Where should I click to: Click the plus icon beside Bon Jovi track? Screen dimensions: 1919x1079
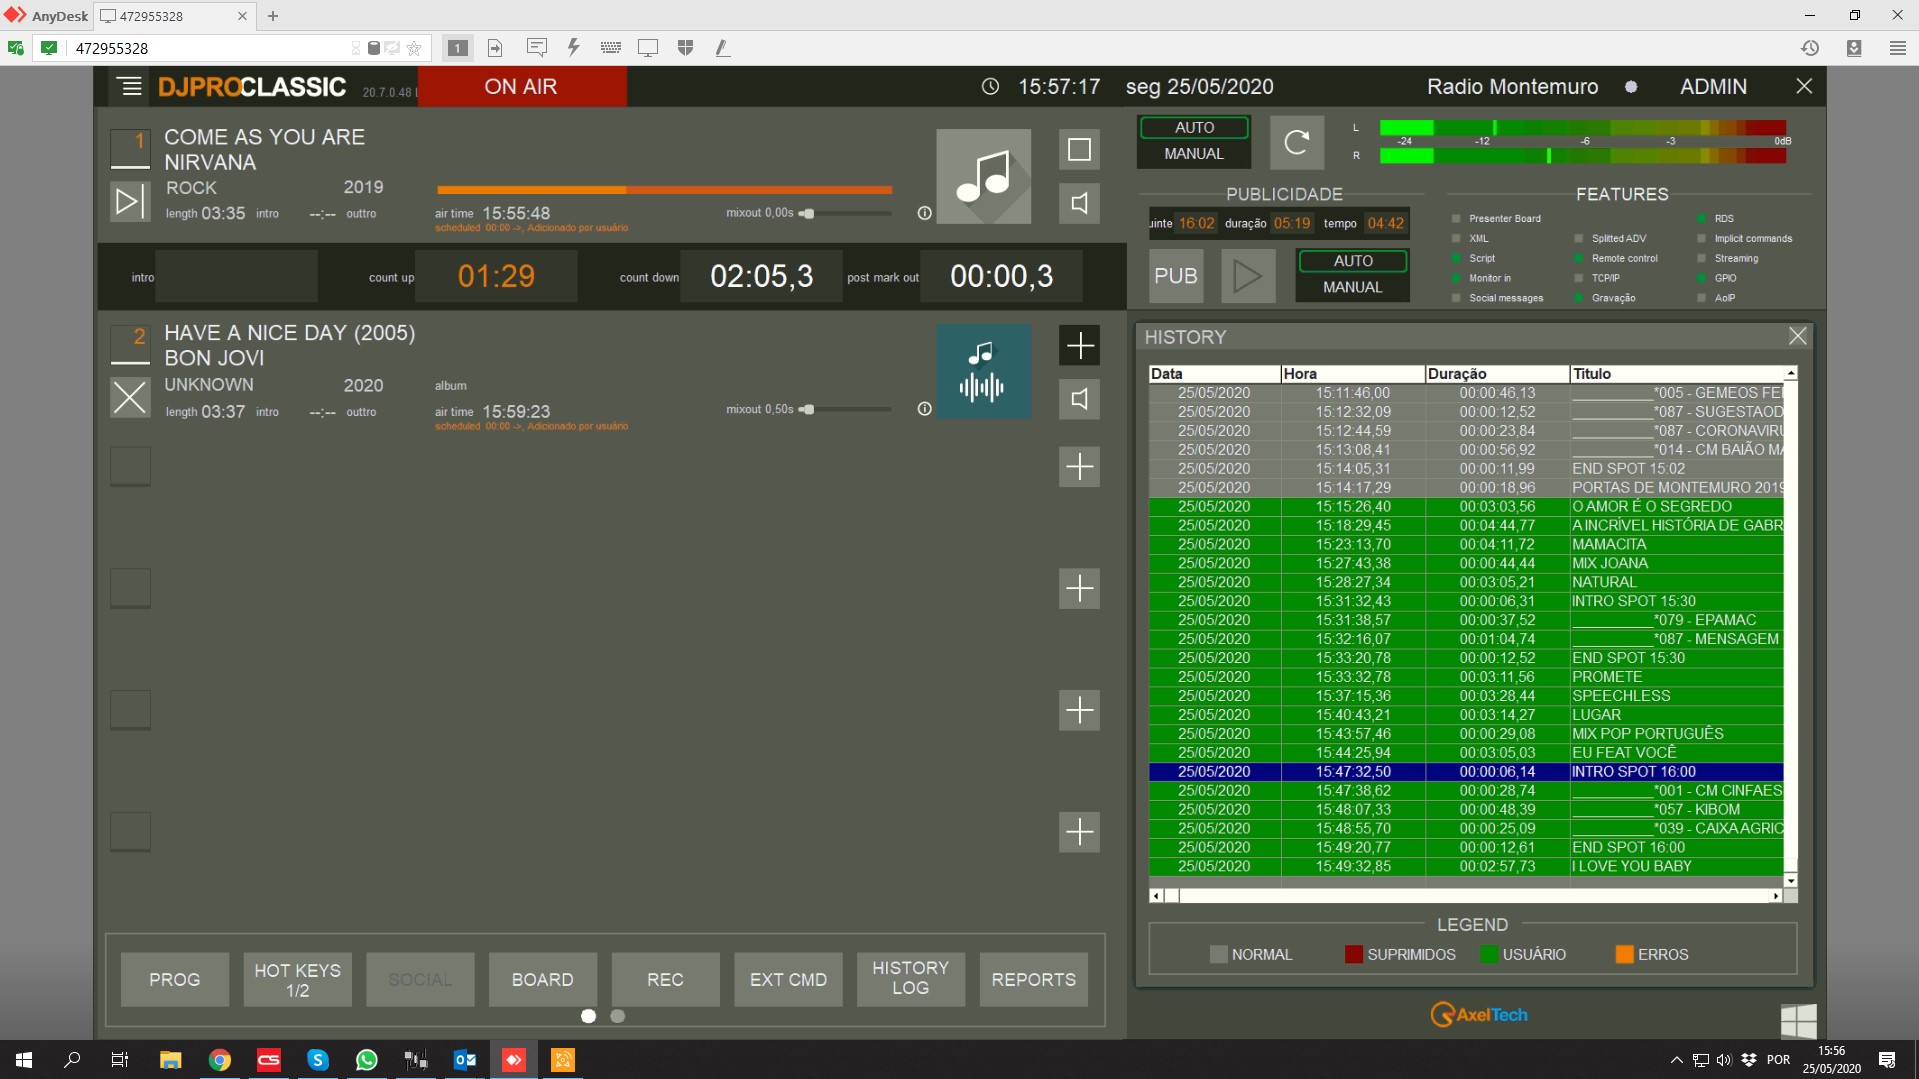(1079, 346)
